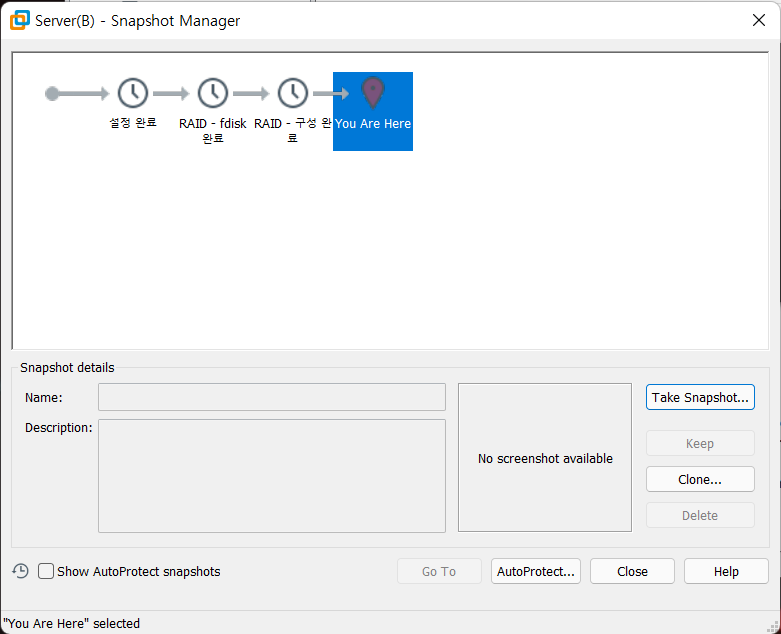This screenshot has height=634, width=781.
Task: Click the 'Snapshot details' group label
Action: [x=67, y=368]
